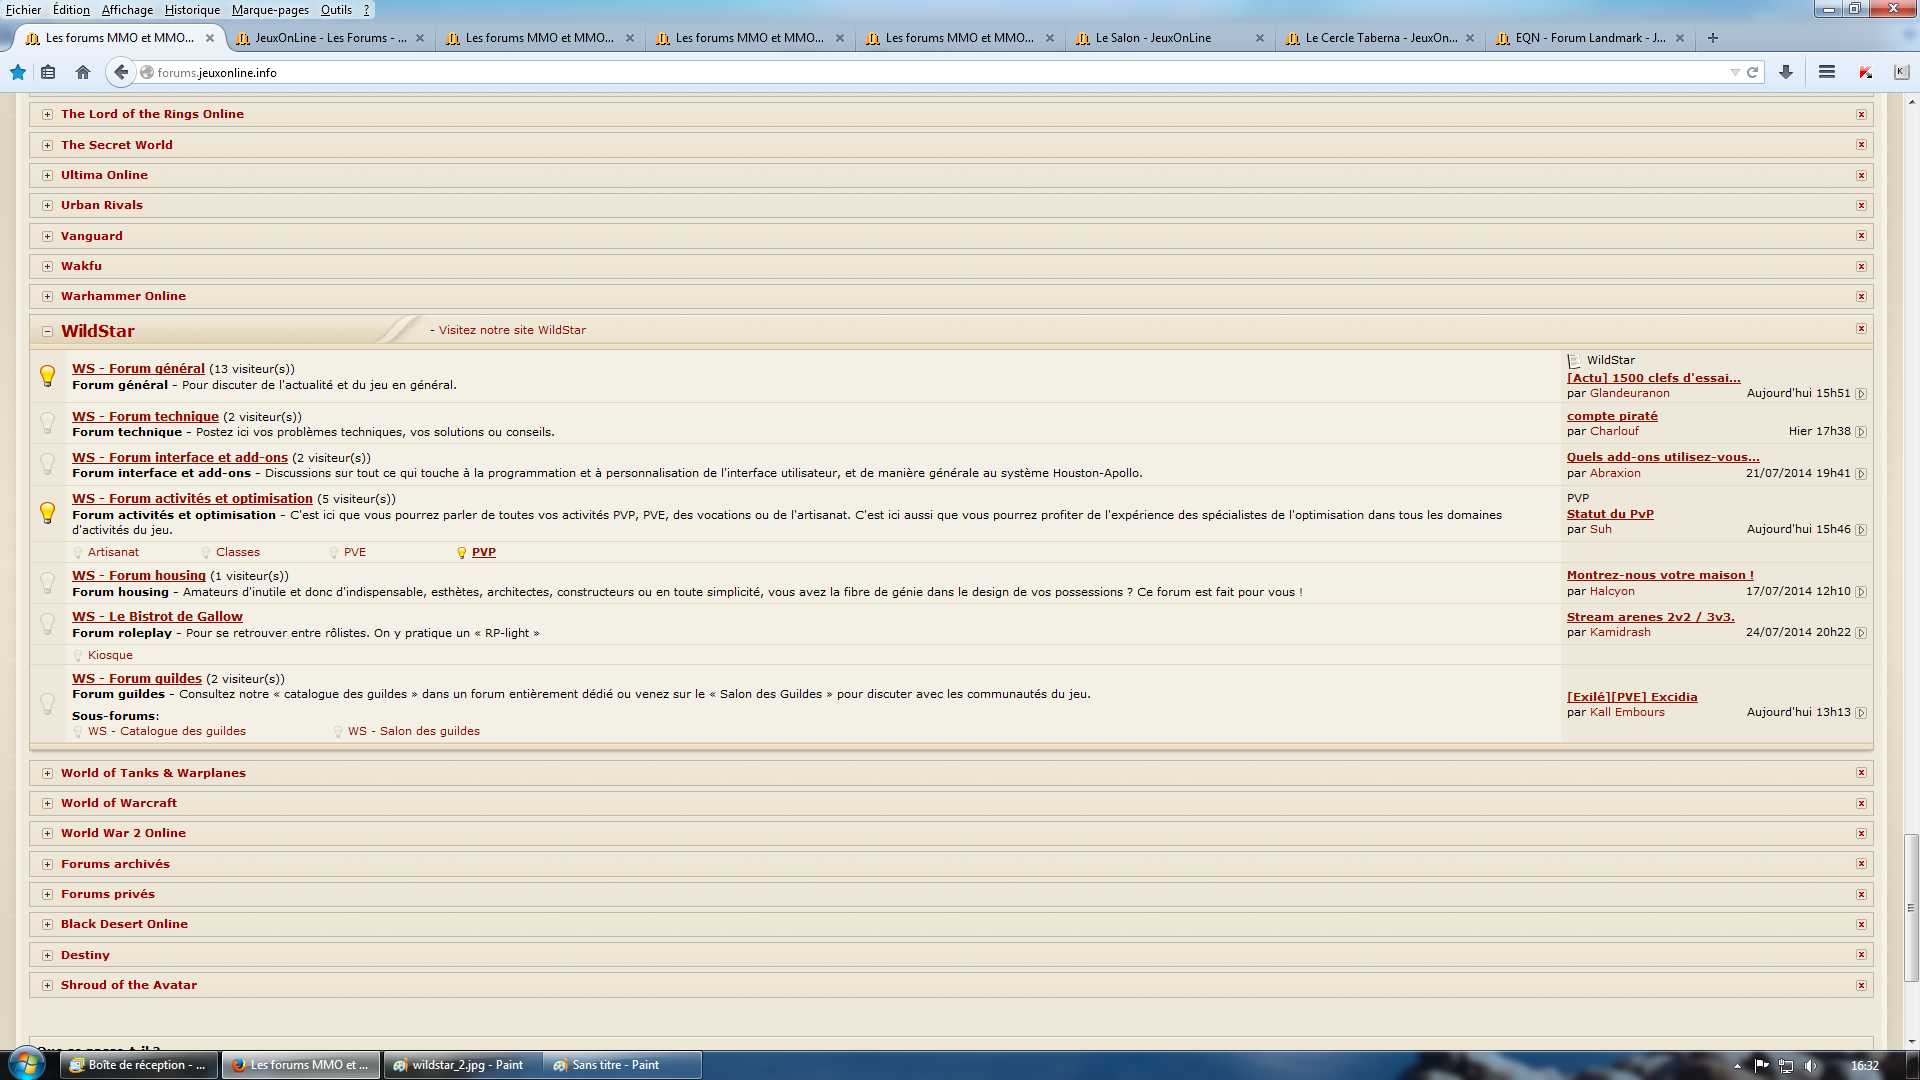Screen dimensions: 1920x1080
Task: Click the lightbulb icon beside WS - Forum technique
Action: point(47,423)
